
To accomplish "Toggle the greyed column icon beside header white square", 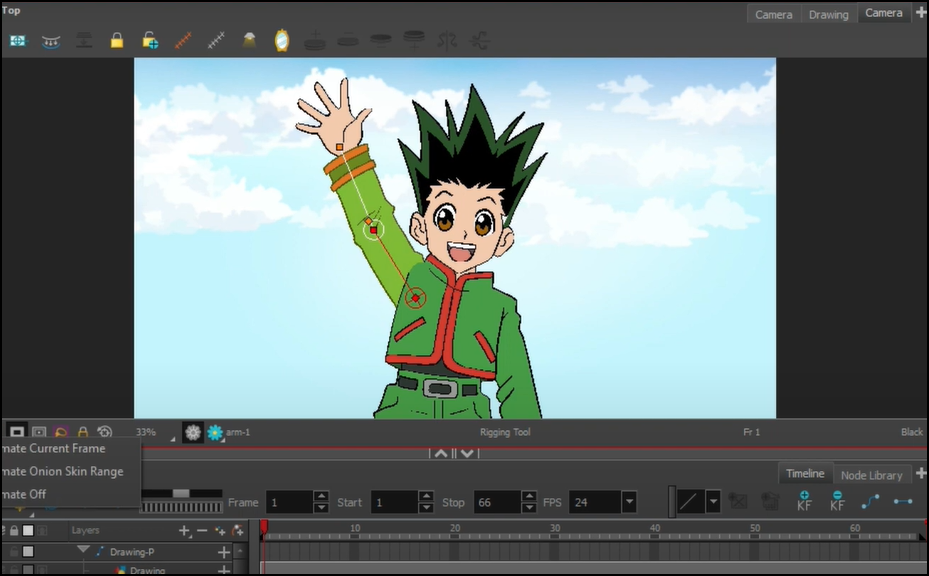I will (42, 530).
